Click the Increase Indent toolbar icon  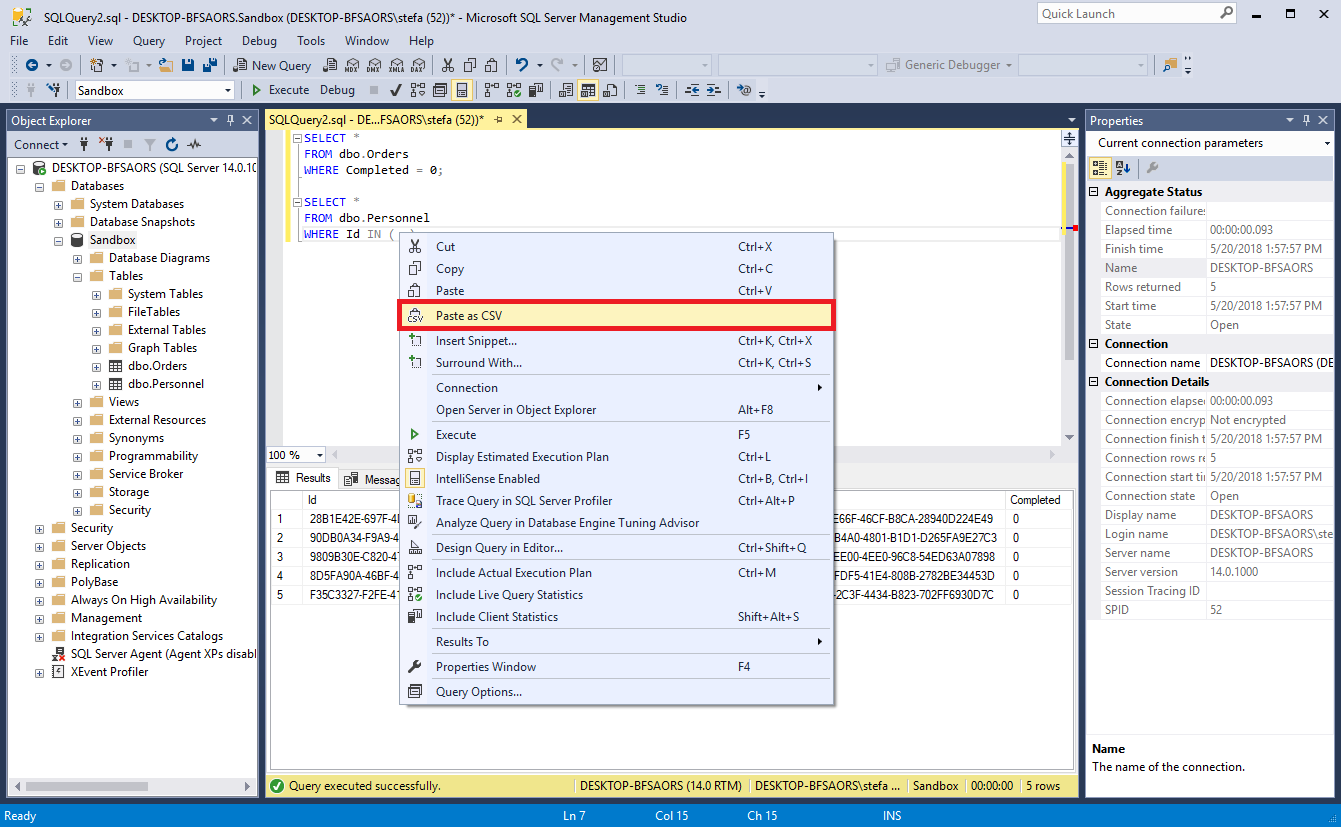(x=714, y=90)
